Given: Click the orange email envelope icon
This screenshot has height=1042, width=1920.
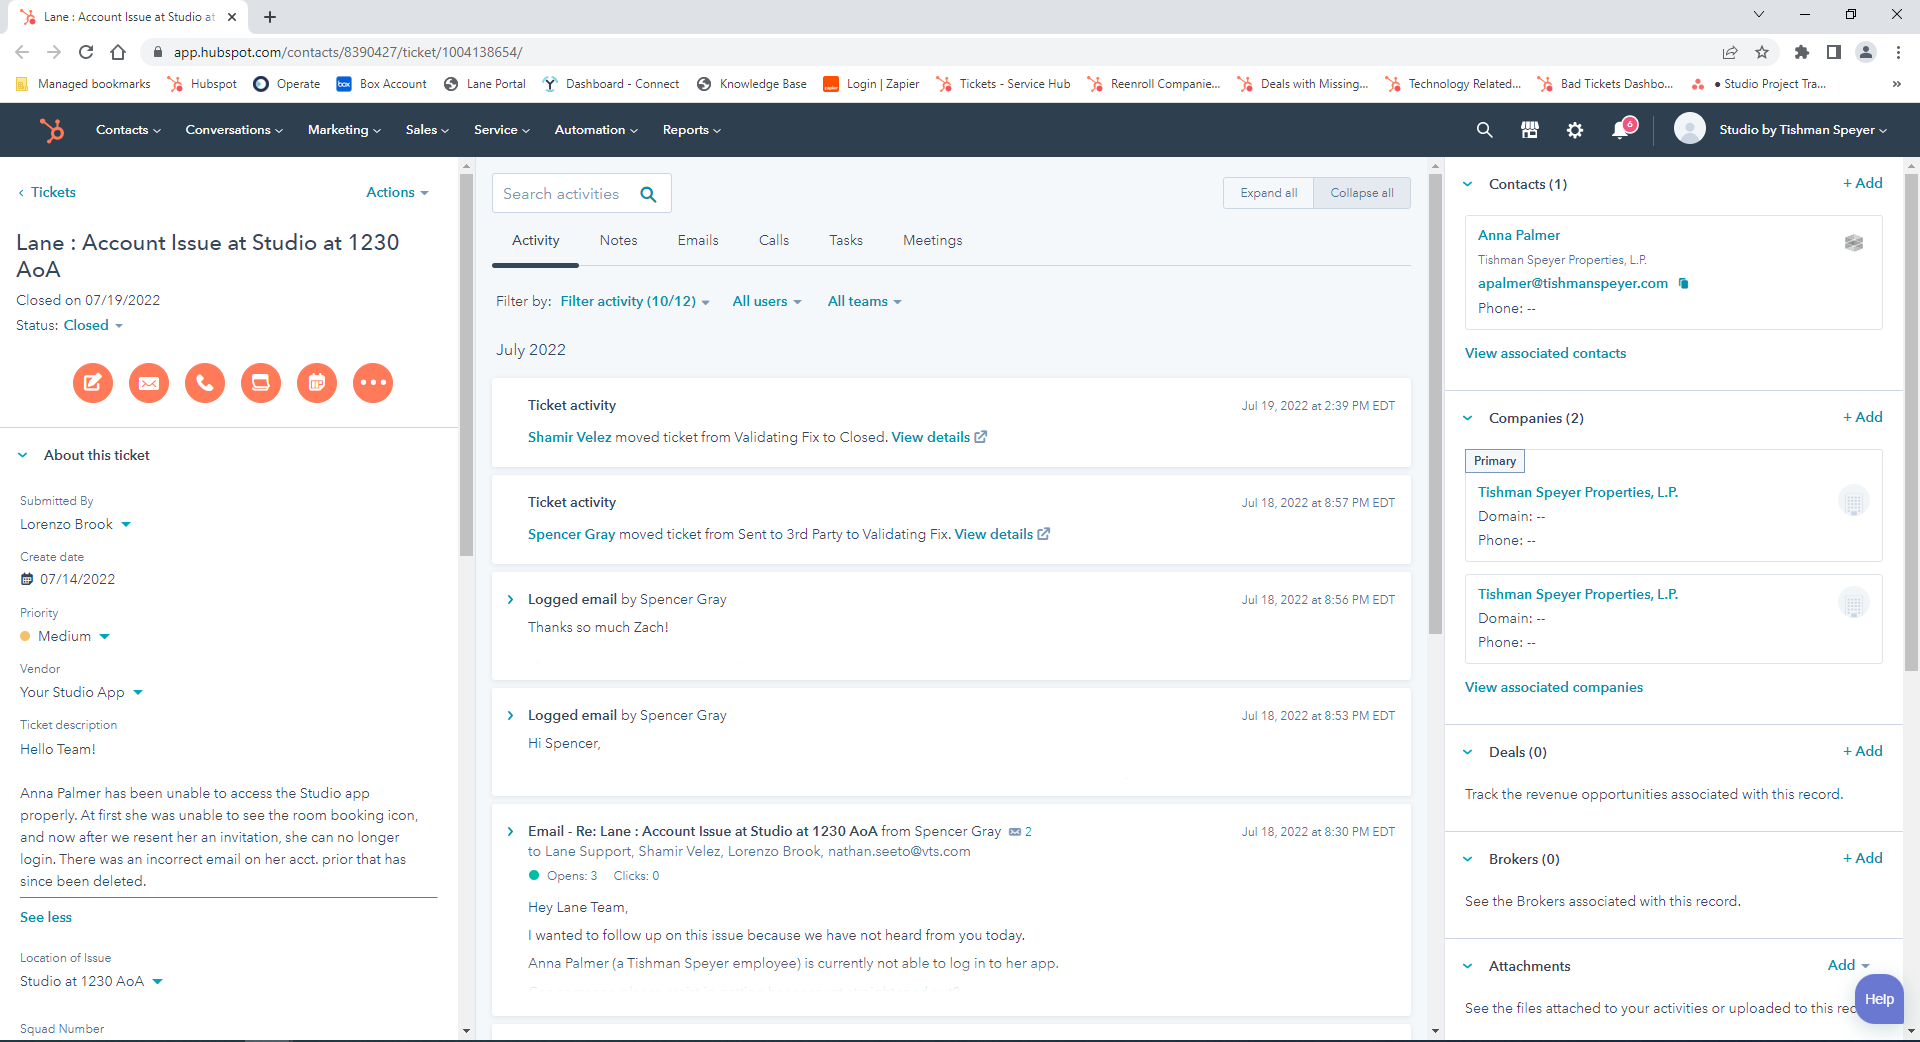Looking at the screenshot, I should pos(149,383).
